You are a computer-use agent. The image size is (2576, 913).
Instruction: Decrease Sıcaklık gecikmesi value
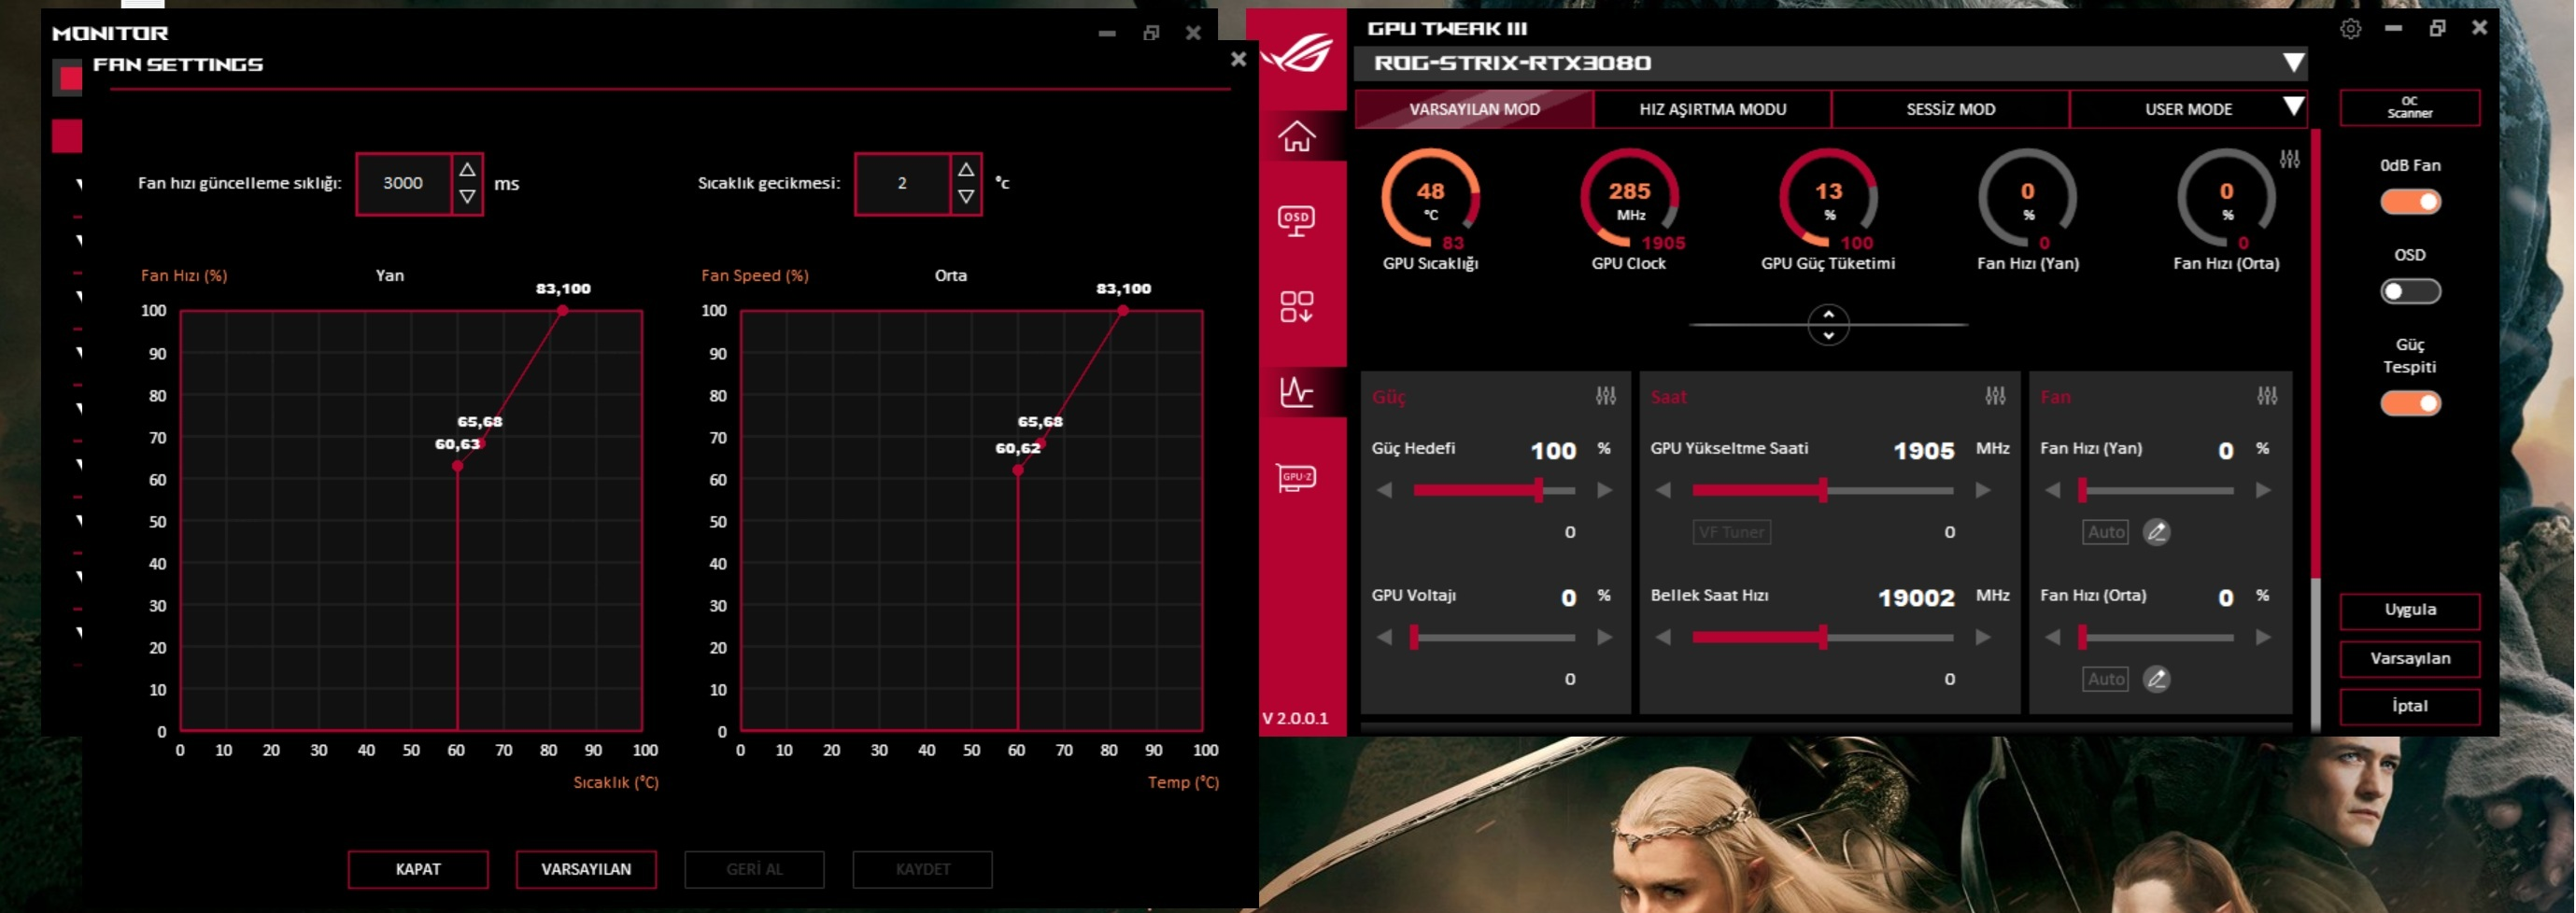[x=966, y=197]
